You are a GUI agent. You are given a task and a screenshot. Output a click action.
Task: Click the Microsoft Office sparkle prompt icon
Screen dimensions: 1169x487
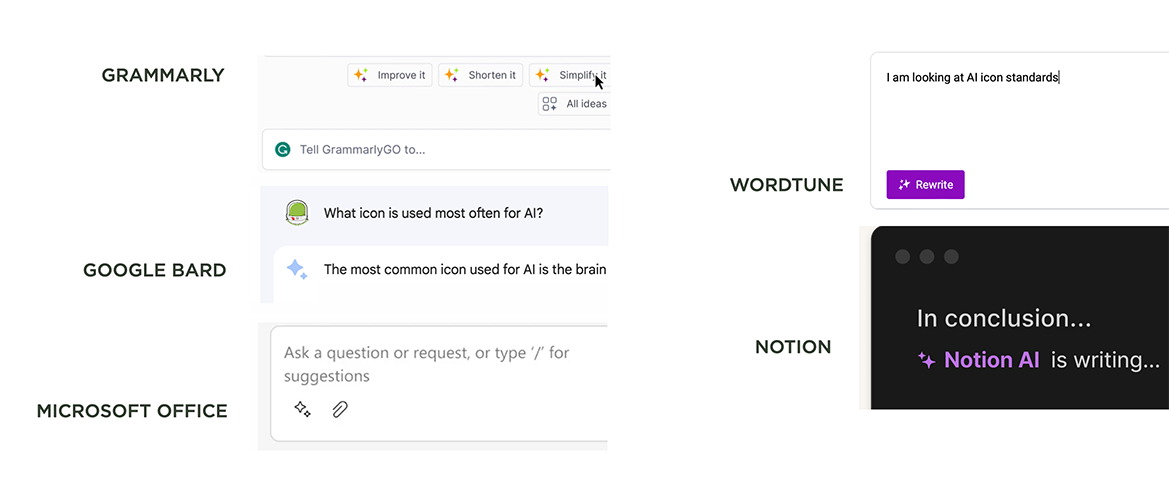[302, 409]
